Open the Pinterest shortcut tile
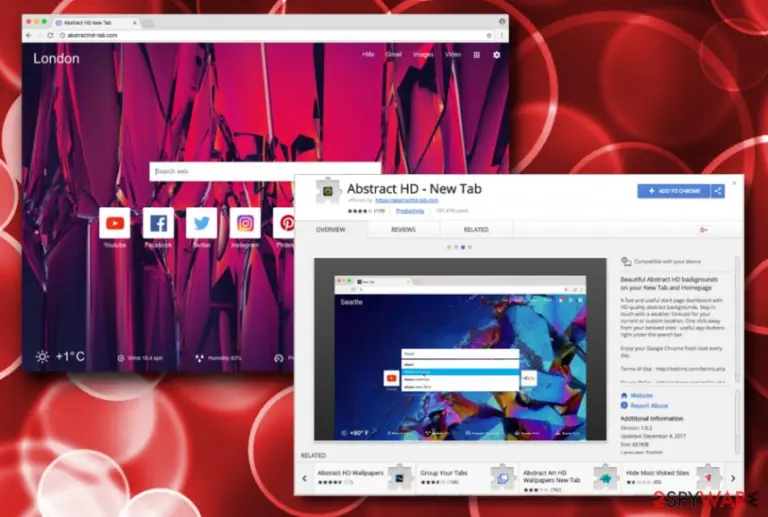 (x=284, y=223)
